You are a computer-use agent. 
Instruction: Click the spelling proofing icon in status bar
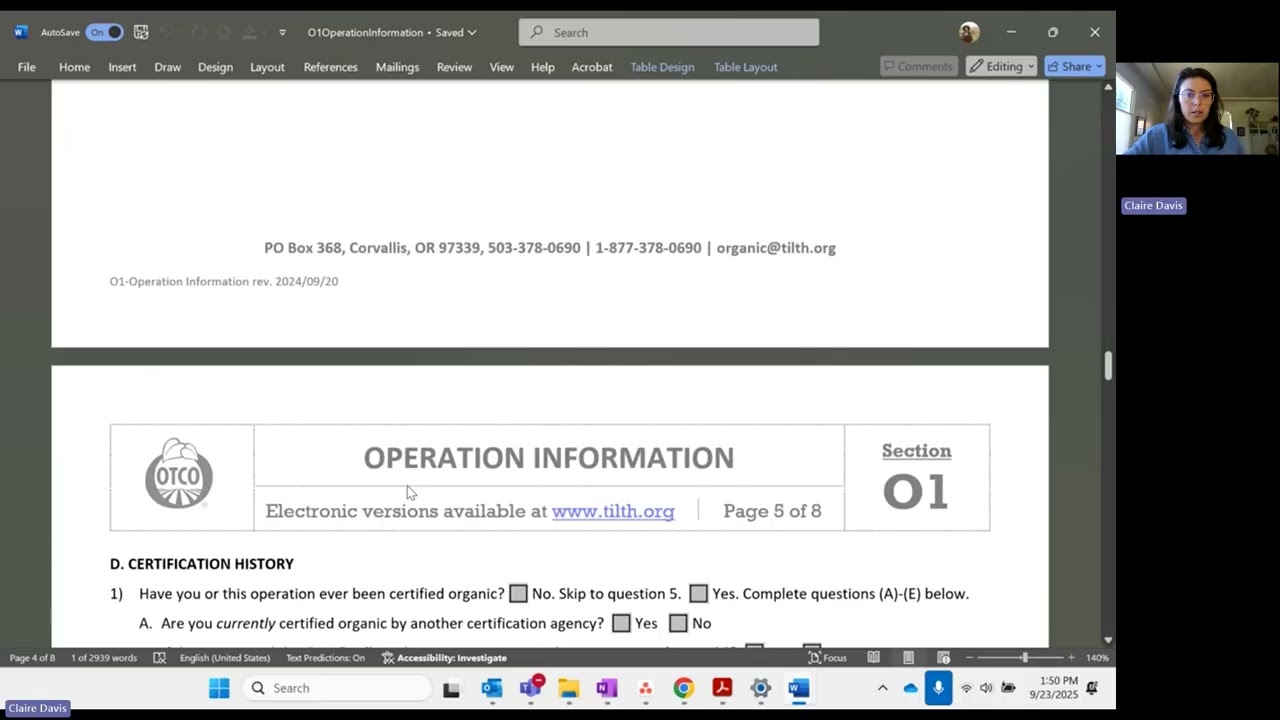tap(159, 658)
